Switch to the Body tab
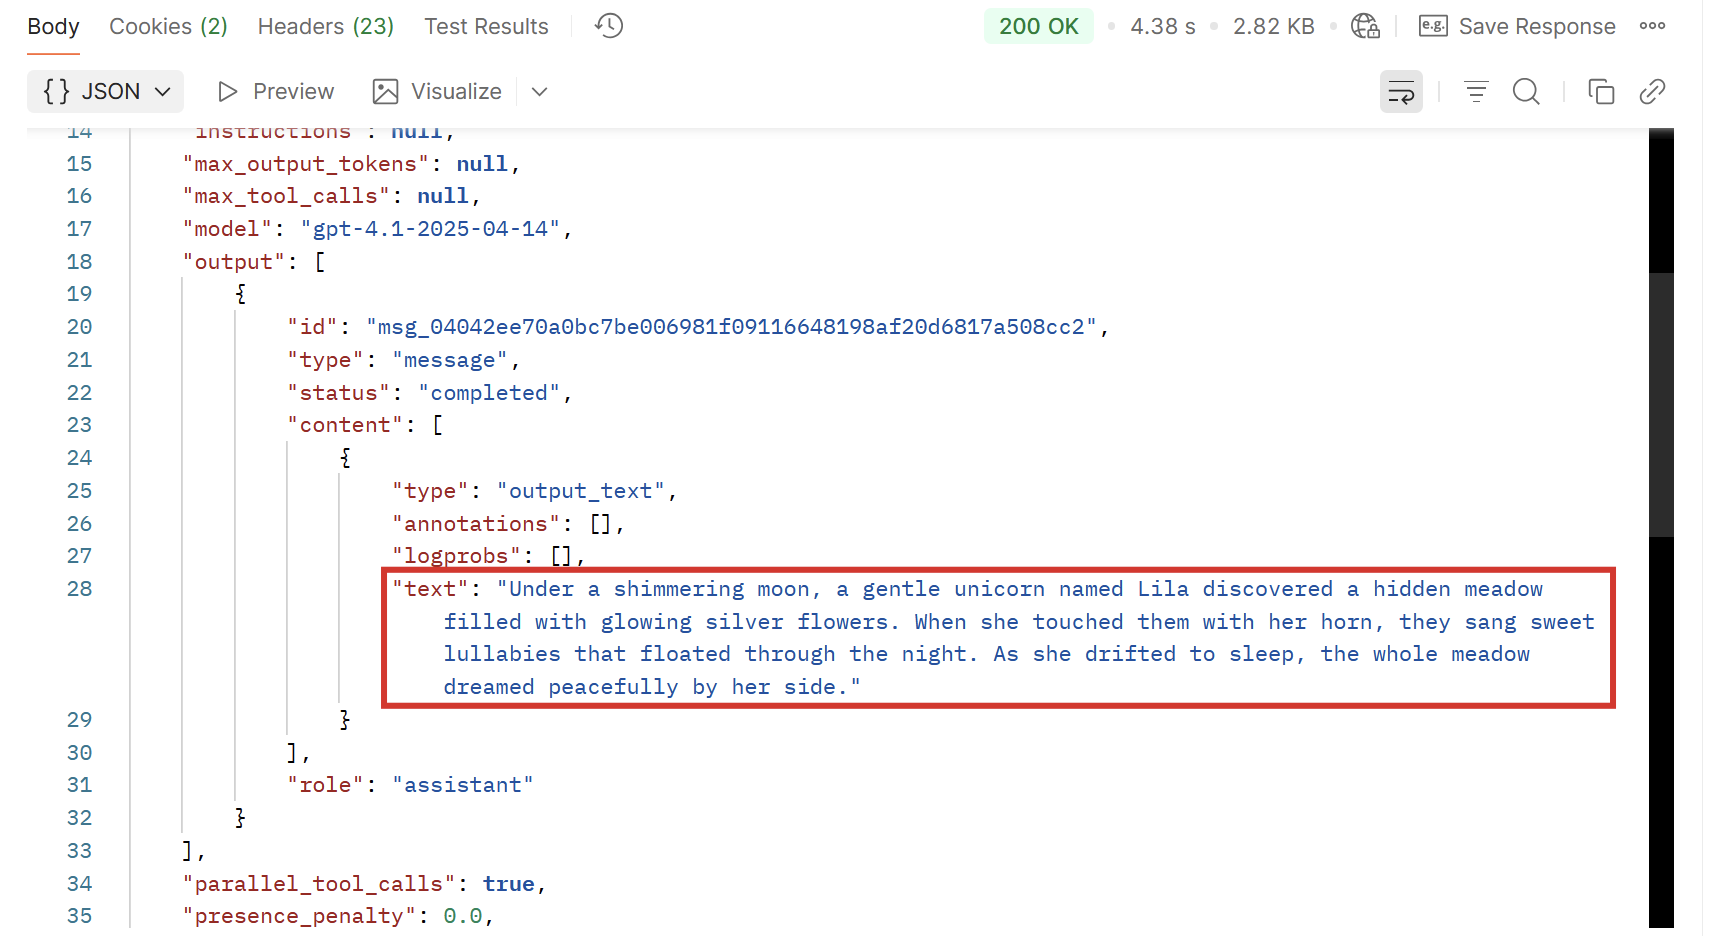 (53, 27)
